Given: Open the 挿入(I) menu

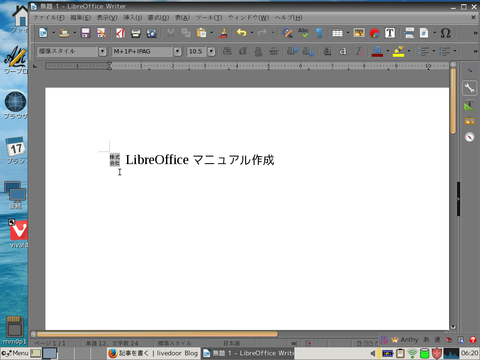Looking at the screenshot, I should coord(133,17).
